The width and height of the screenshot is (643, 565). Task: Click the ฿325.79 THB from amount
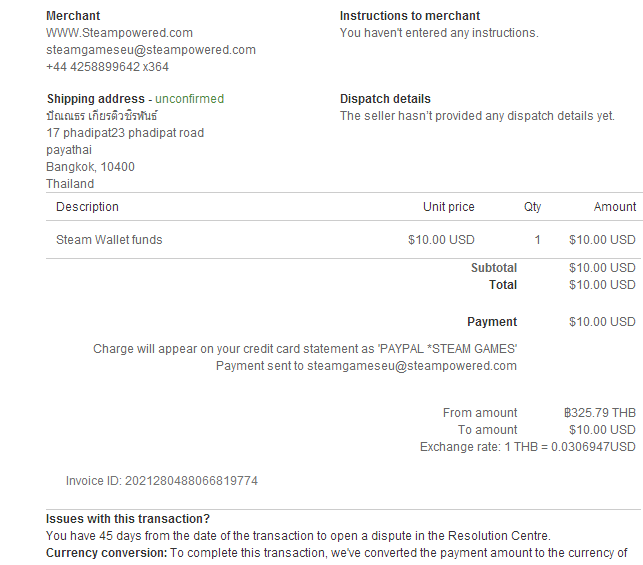coord(599,413)
